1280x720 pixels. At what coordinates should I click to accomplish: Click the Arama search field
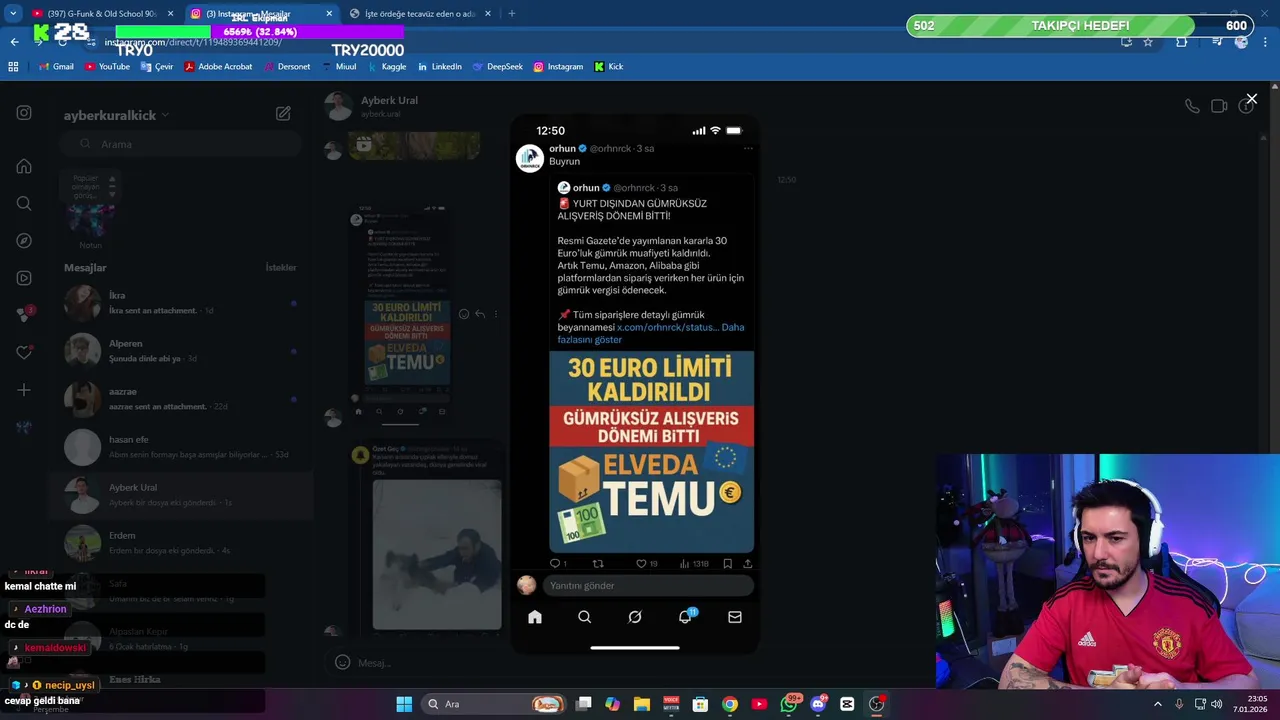pos(180,144)
